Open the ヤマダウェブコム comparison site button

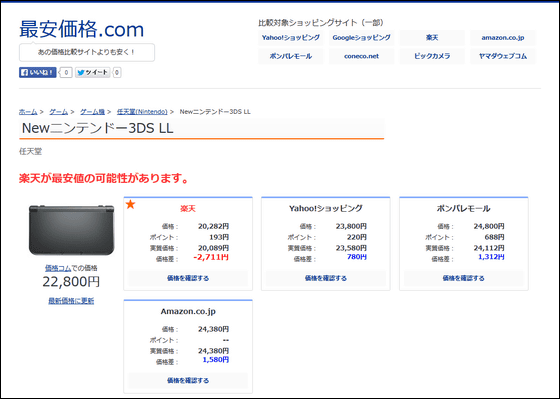[x=503, y=56]
